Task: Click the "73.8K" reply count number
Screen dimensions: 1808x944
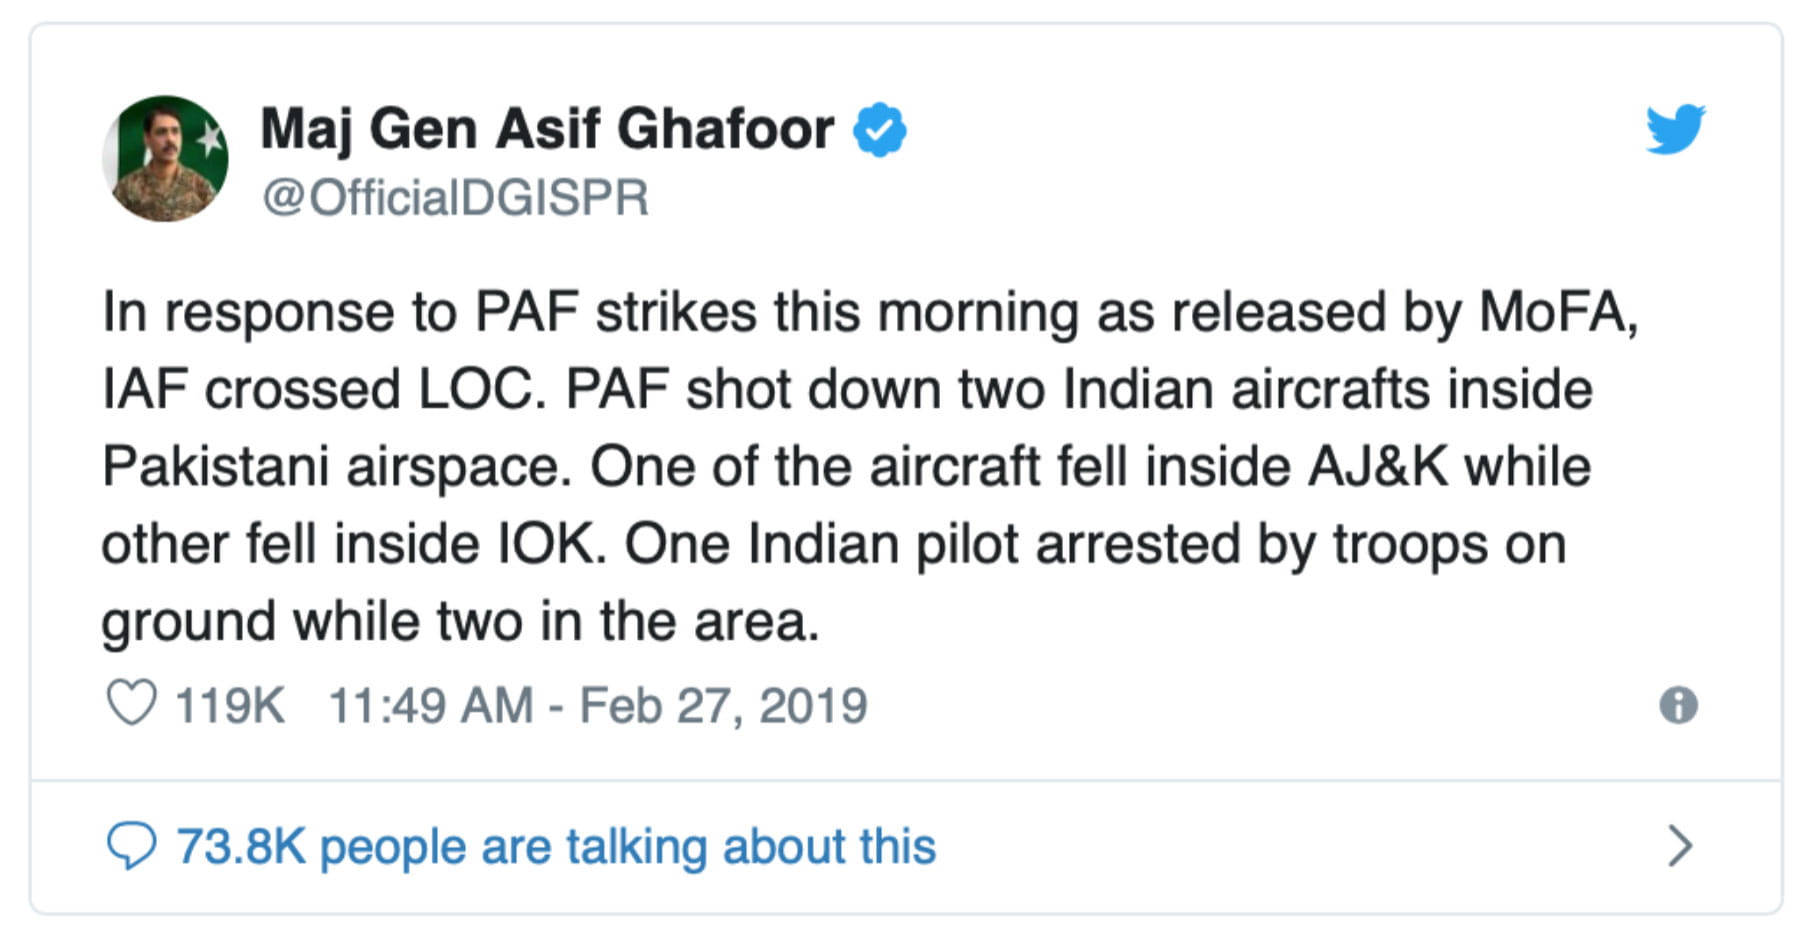Action: (x=241, y=846)
